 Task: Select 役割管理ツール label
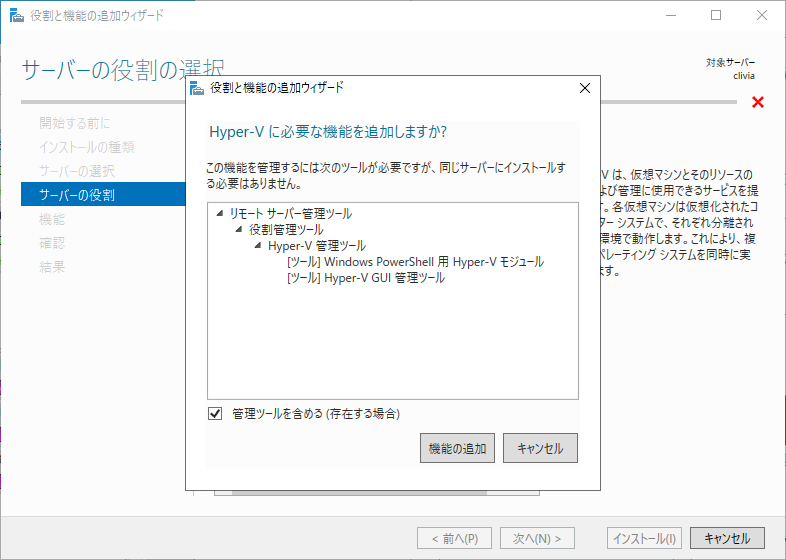click(286, 230)
